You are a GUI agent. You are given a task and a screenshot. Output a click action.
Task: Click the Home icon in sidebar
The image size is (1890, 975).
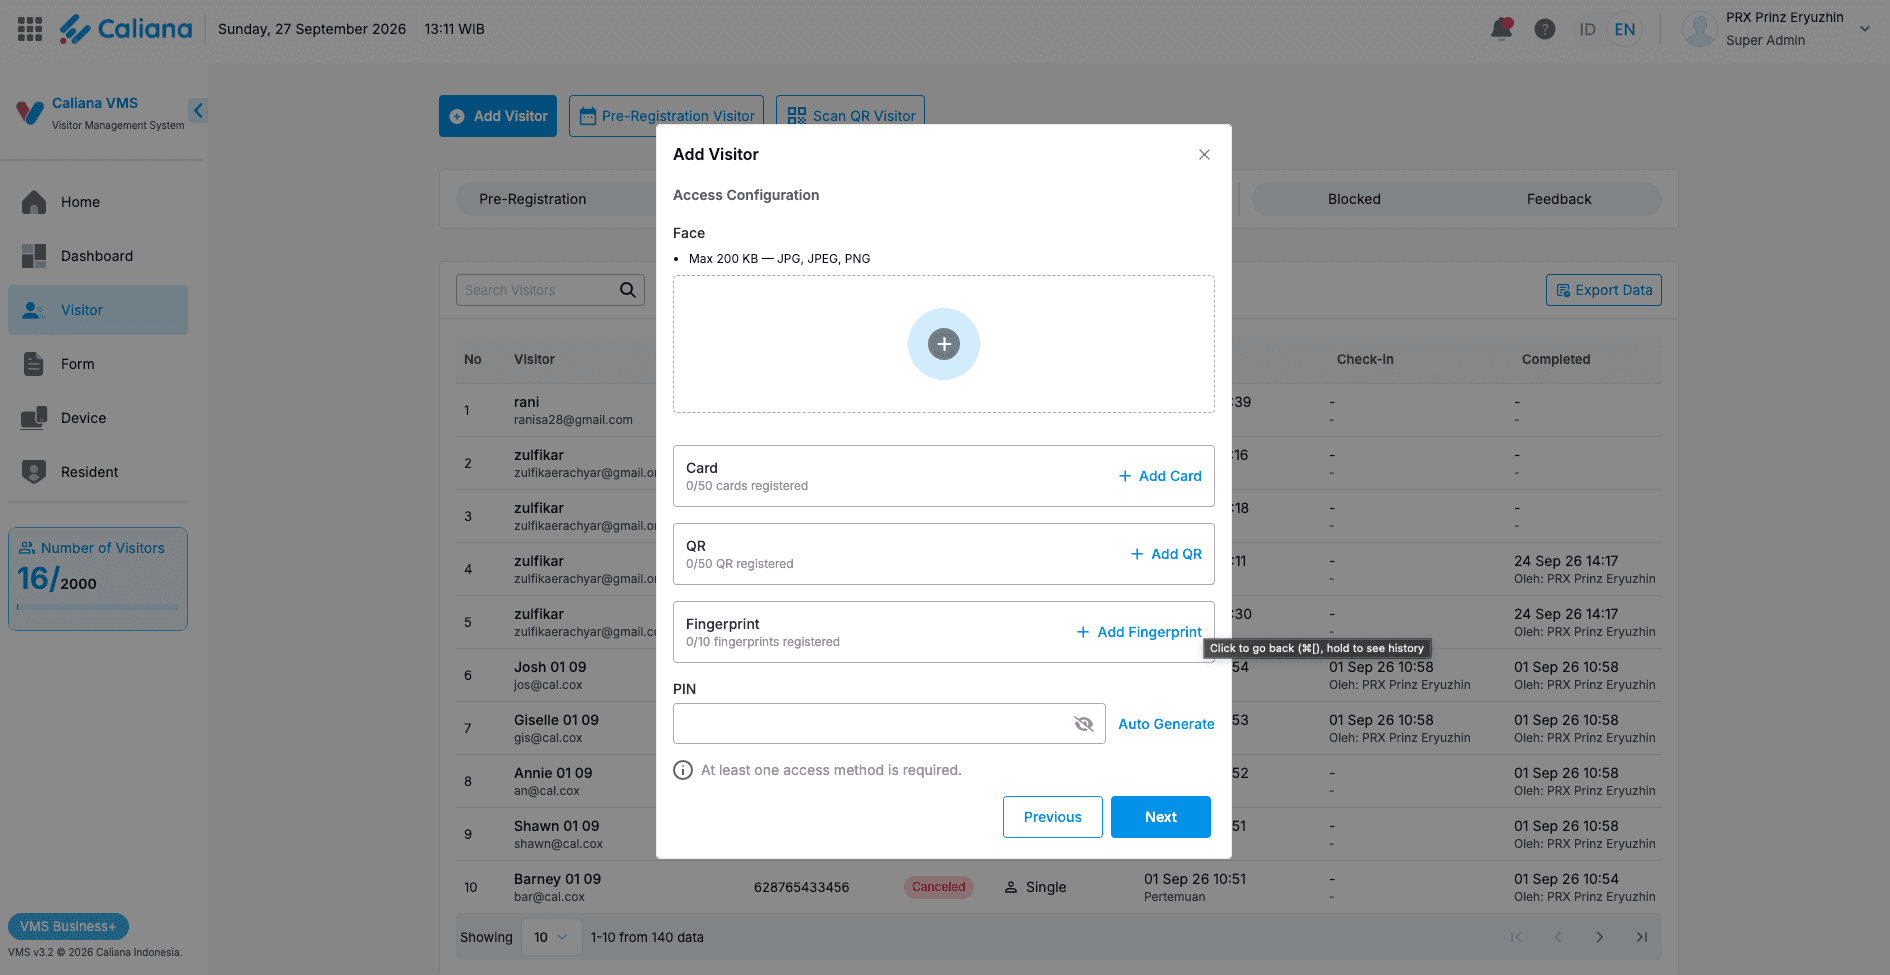[x=34, y=202]
